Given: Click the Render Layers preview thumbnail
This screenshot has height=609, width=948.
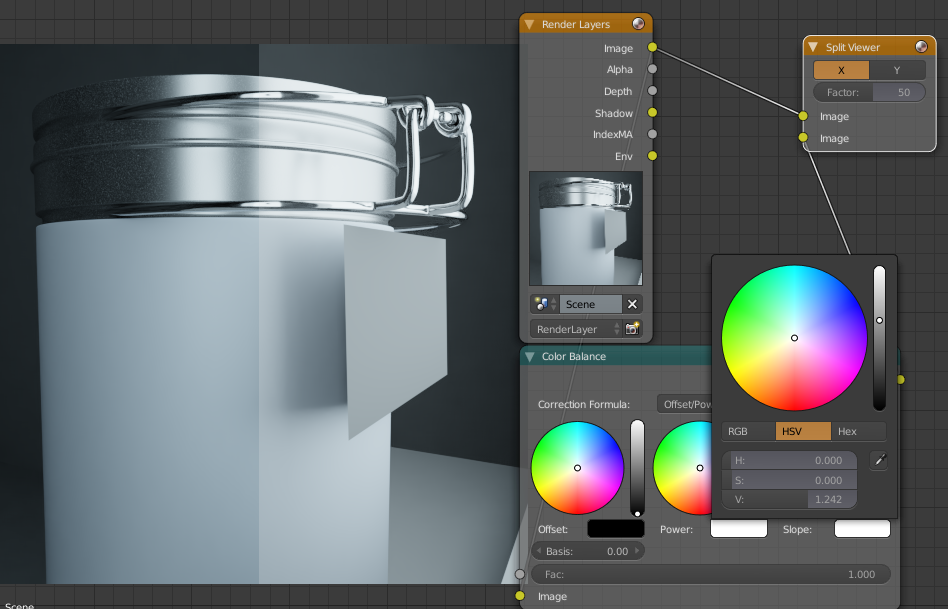Looking at the screenshot, I should click(586, 228).
